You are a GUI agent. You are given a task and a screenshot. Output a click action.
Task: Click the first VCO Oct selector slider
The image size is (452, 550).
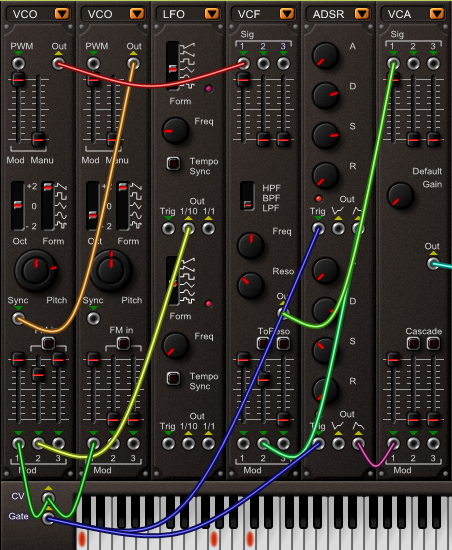[x=18, y=206]
